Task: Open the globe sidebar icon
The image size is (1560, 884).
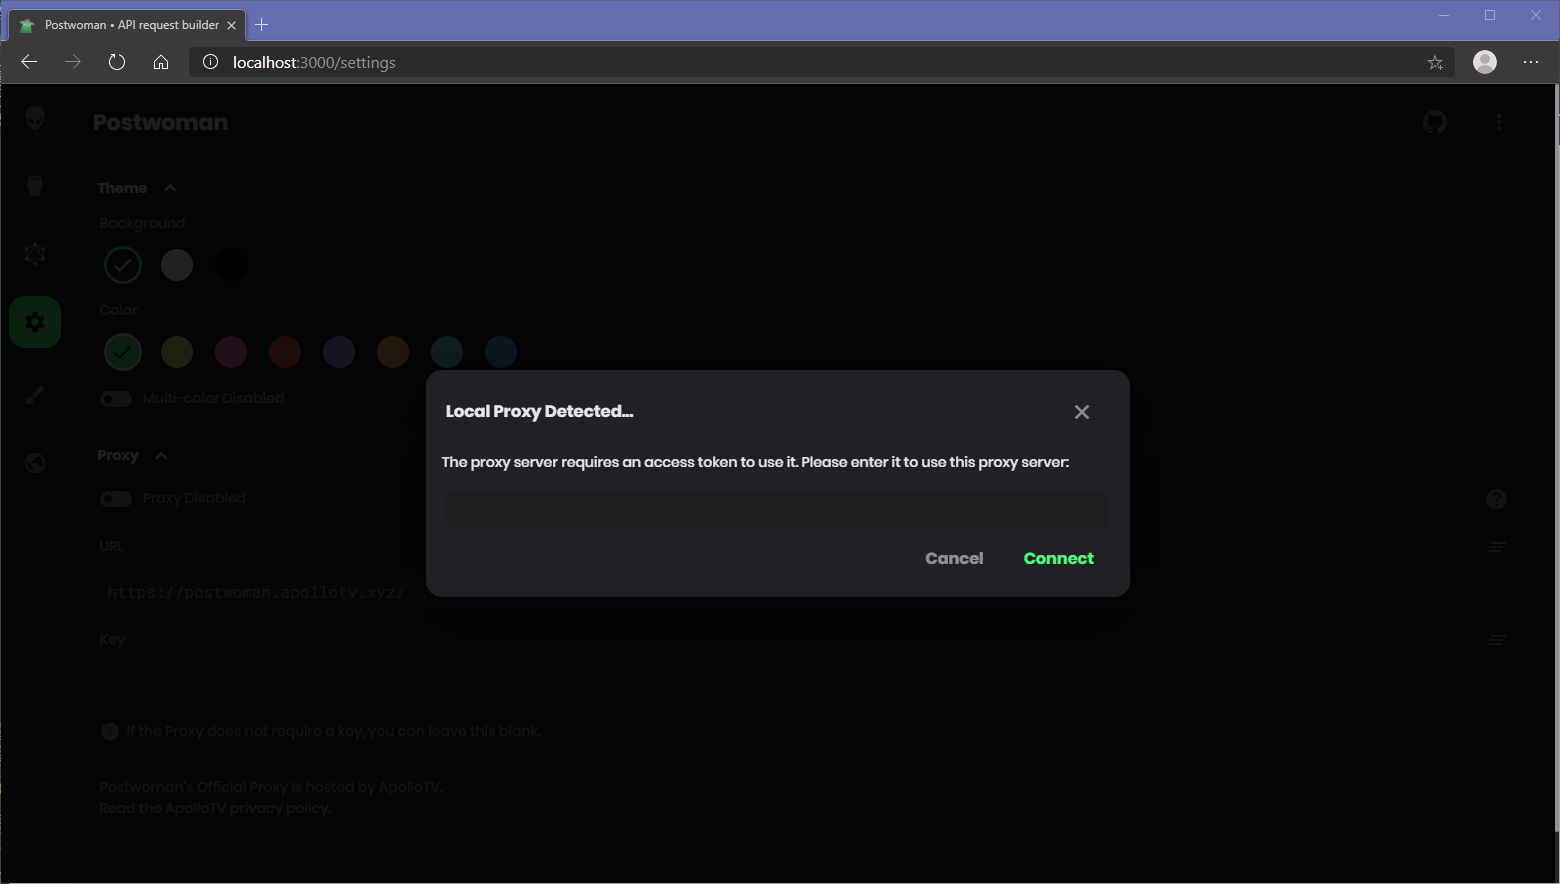Action: (35, 463)
